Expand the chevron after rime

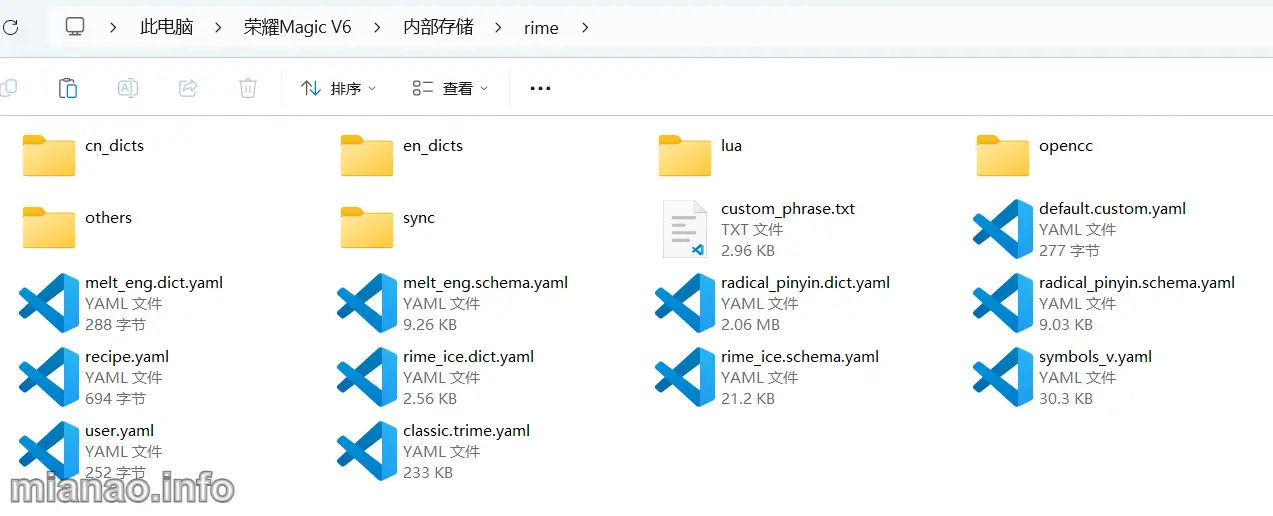coord(585,27)
